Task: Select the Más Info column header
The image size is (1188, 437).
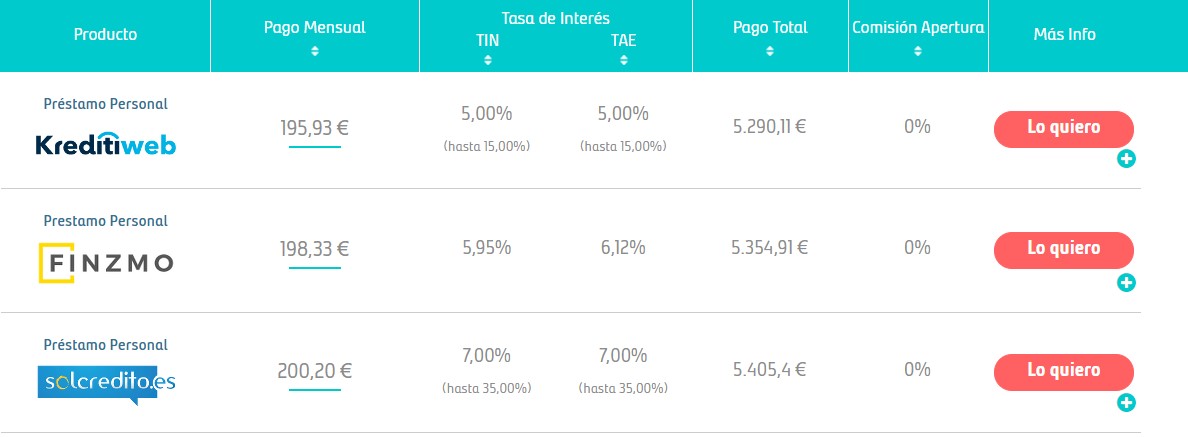Action: coord(1065,35)
